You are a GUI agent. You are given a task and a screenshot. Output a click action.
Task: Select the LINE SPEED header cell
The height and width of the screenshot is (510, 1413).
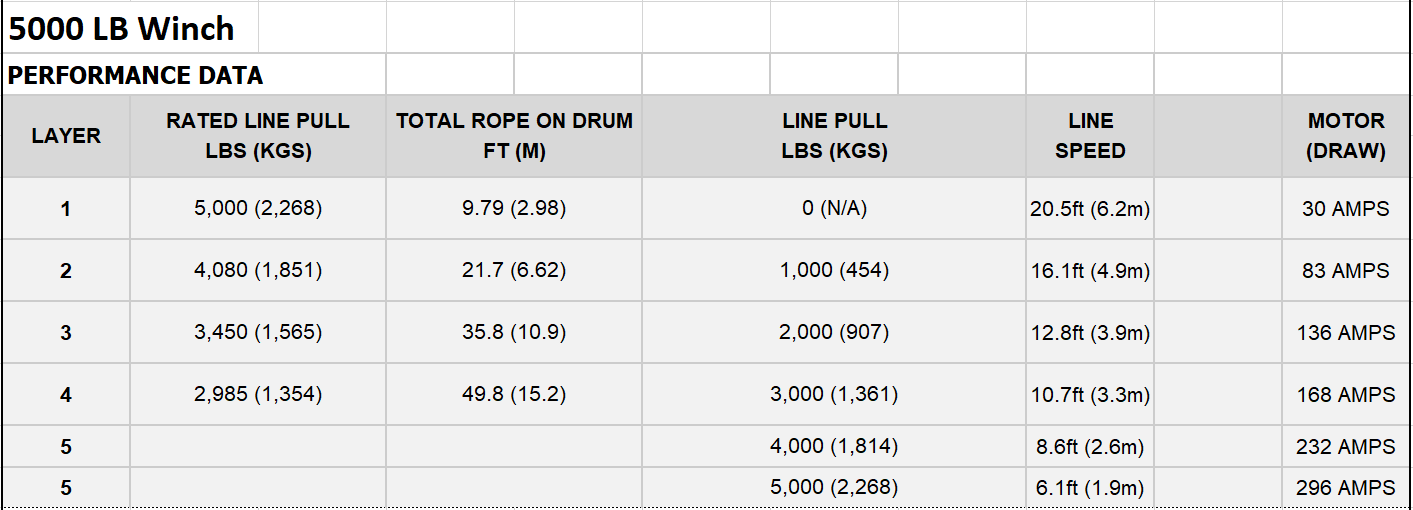(x=1090, y=136)
